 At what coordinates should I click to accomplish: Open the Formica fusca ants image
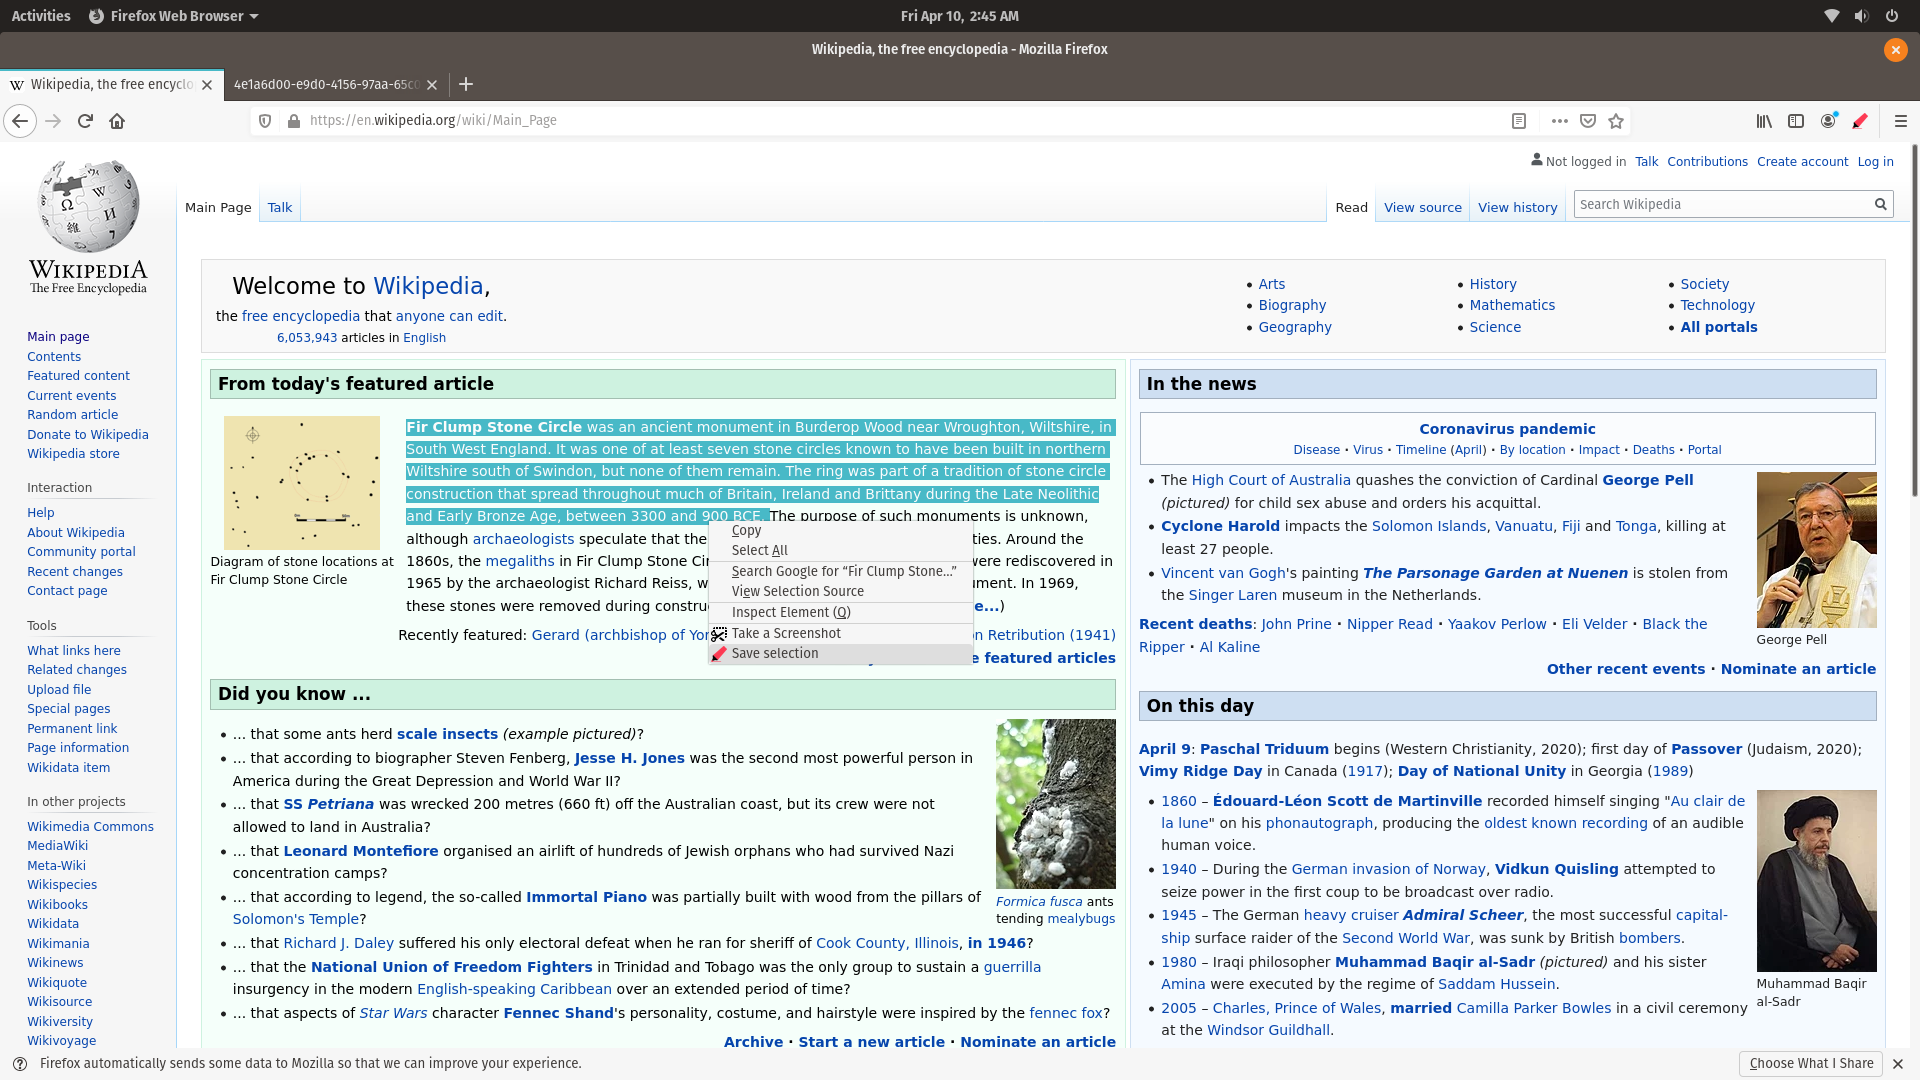click(x=1055, y=804)
